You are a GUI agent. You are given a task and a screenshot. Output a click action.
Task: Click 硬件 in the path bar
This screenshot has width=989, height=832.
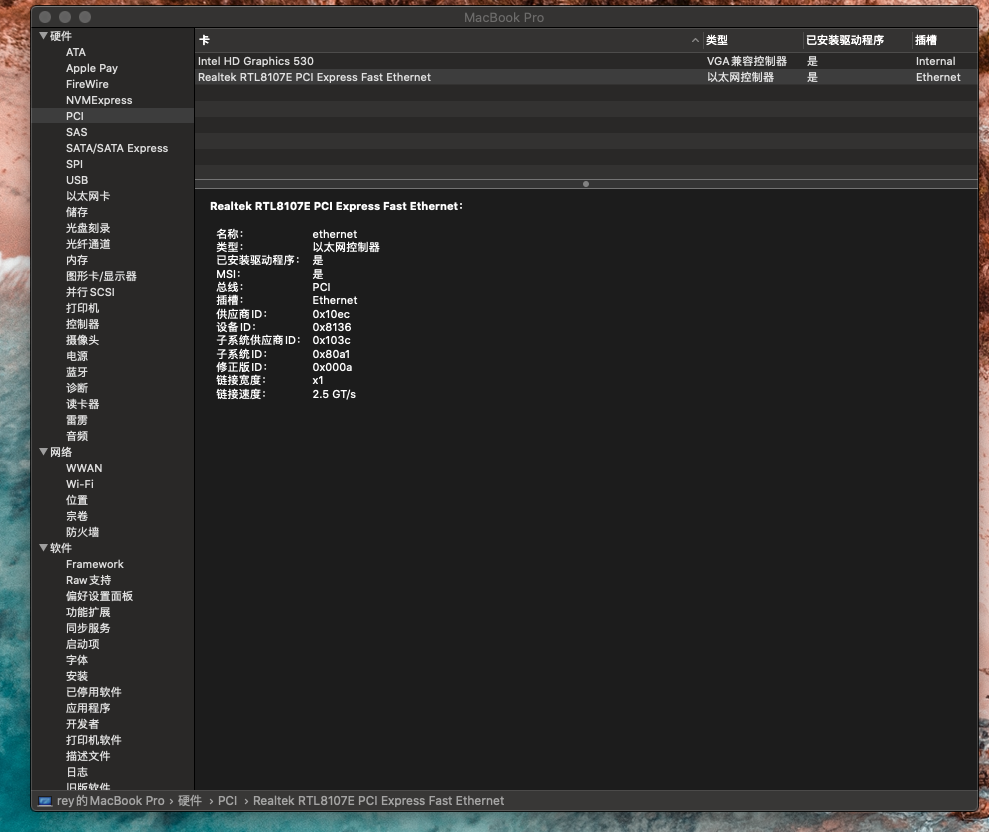click(x=189, y=801)
